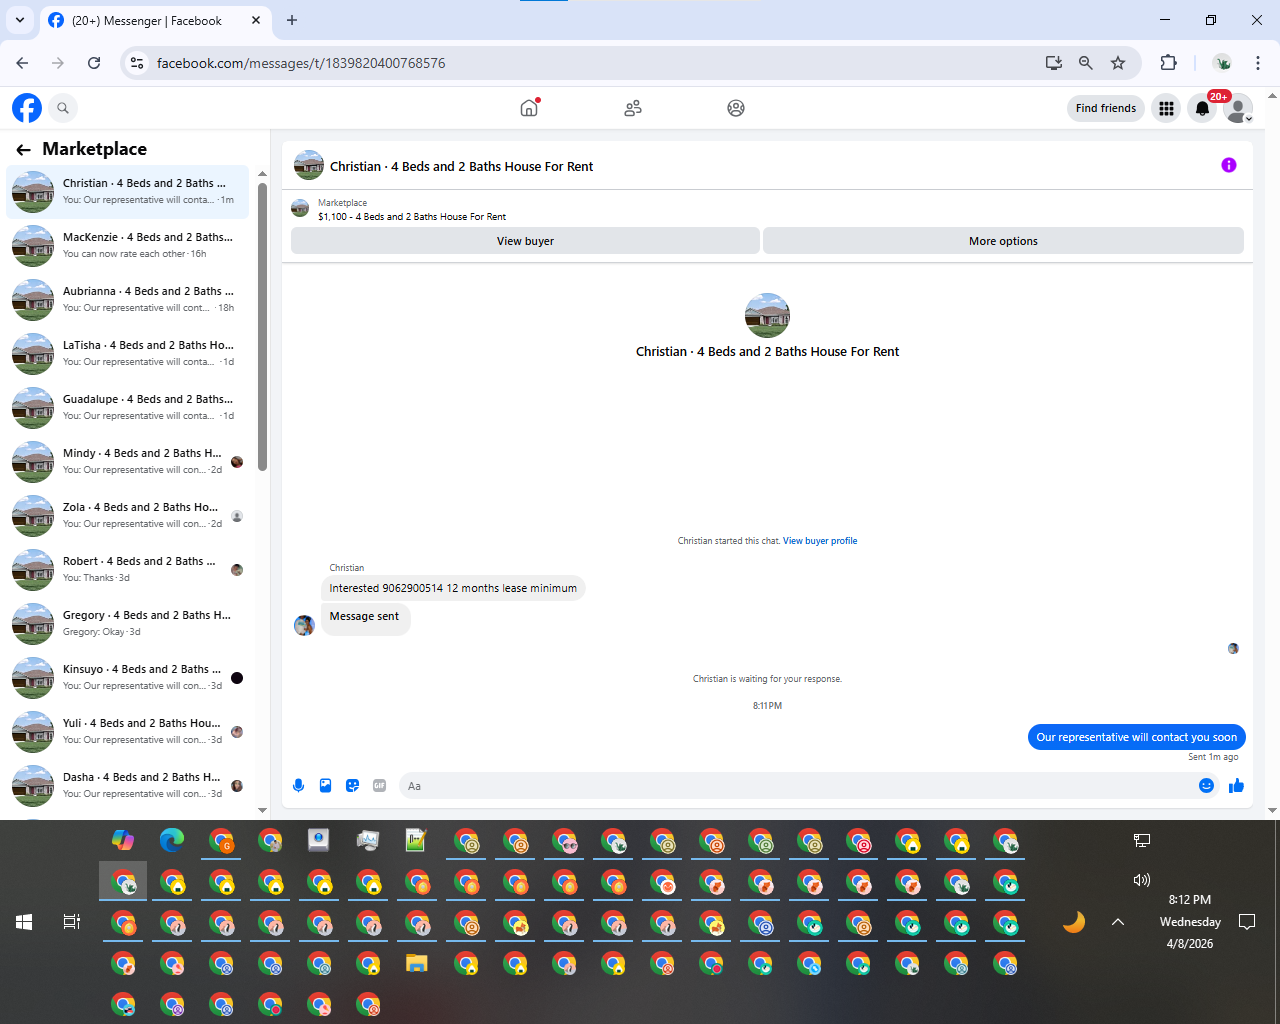Click the Marketplace back arrow
The height and width of the screenshot is (1024, 1280).
click(23, 149)
